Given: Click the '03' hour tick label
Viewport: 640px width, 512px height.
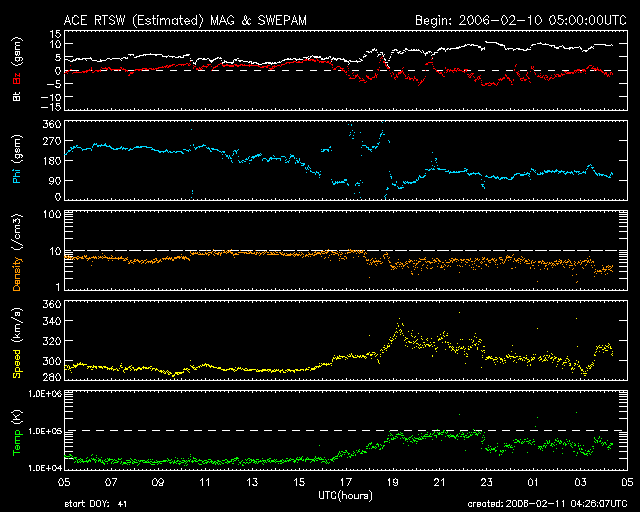Looking at the screenshot, I should click(580, 482).
